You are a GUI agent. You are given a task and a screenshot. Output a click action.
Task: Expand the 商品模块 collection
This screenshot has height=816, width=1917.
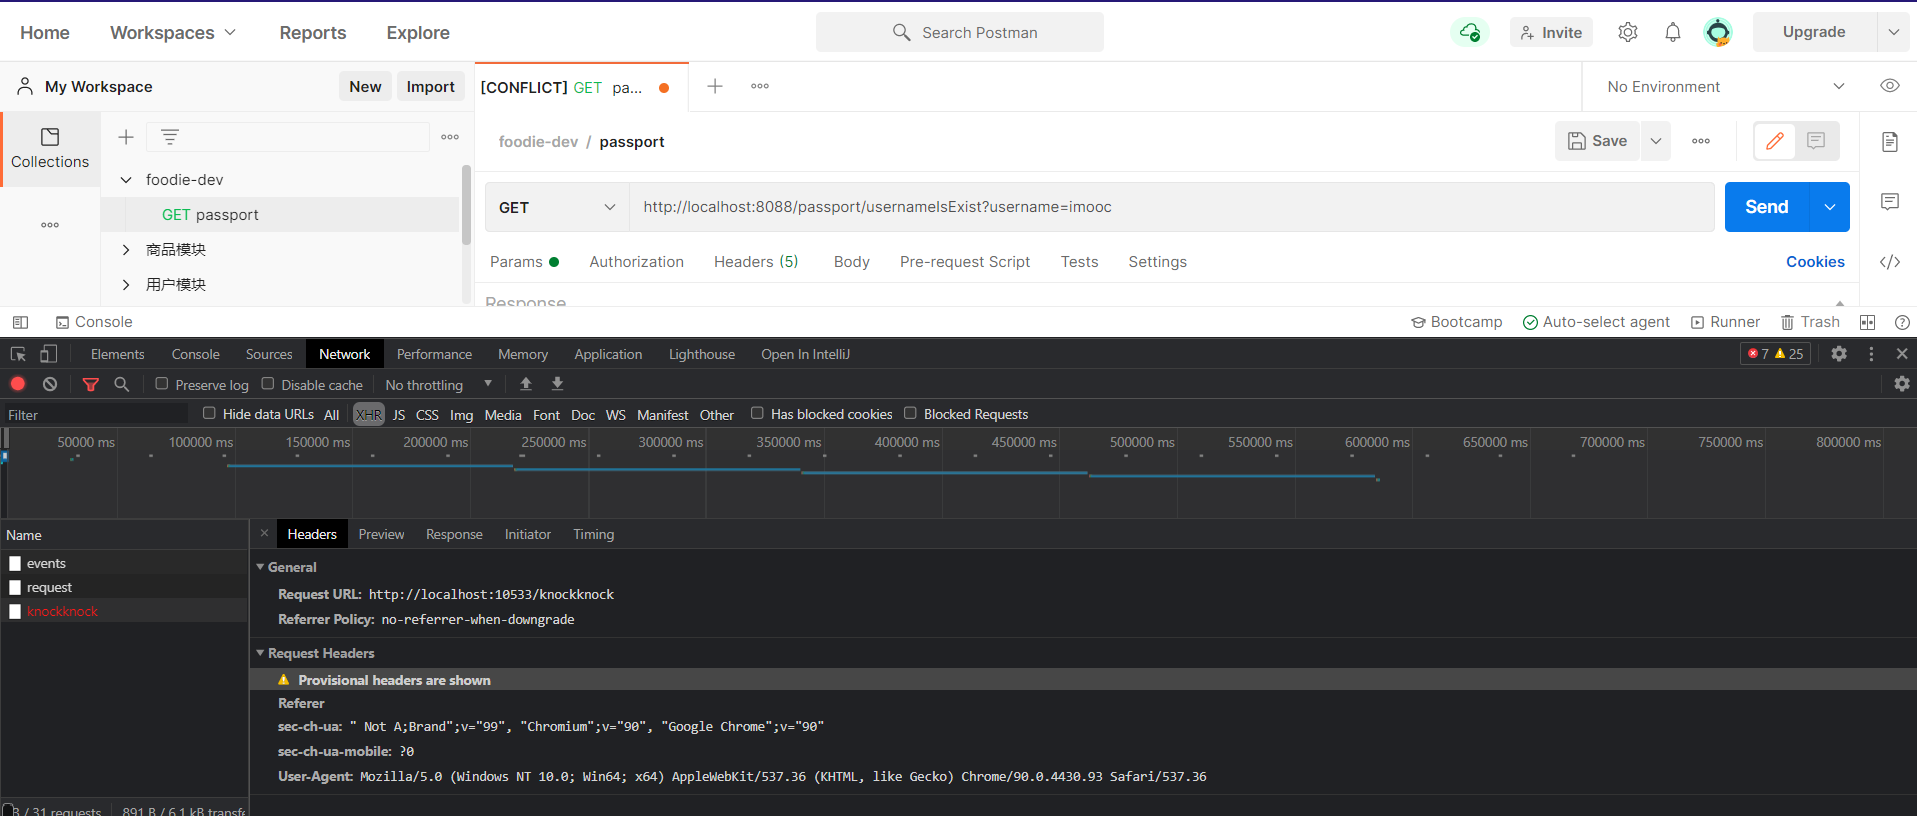[x=126, y=250]
